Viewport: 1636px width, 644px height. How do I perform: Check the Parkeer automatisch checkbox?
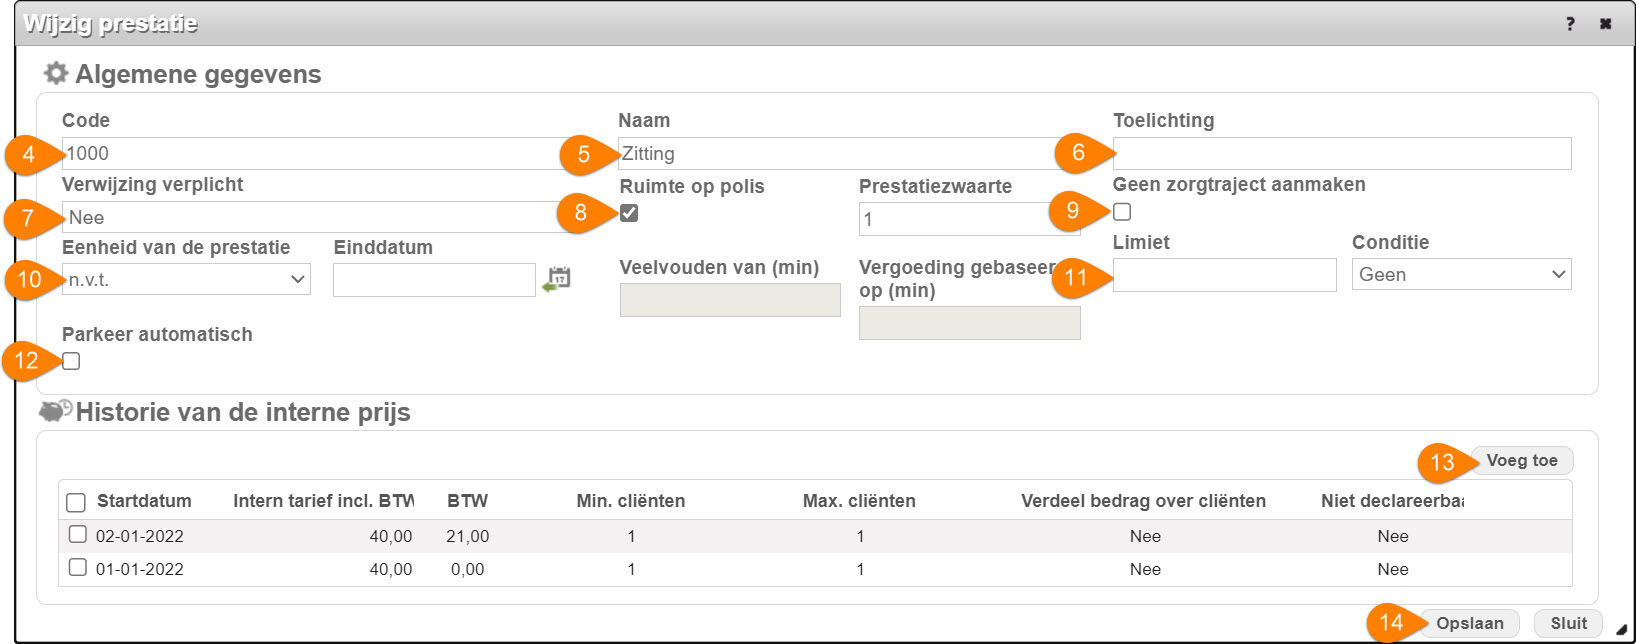point(71,361)
